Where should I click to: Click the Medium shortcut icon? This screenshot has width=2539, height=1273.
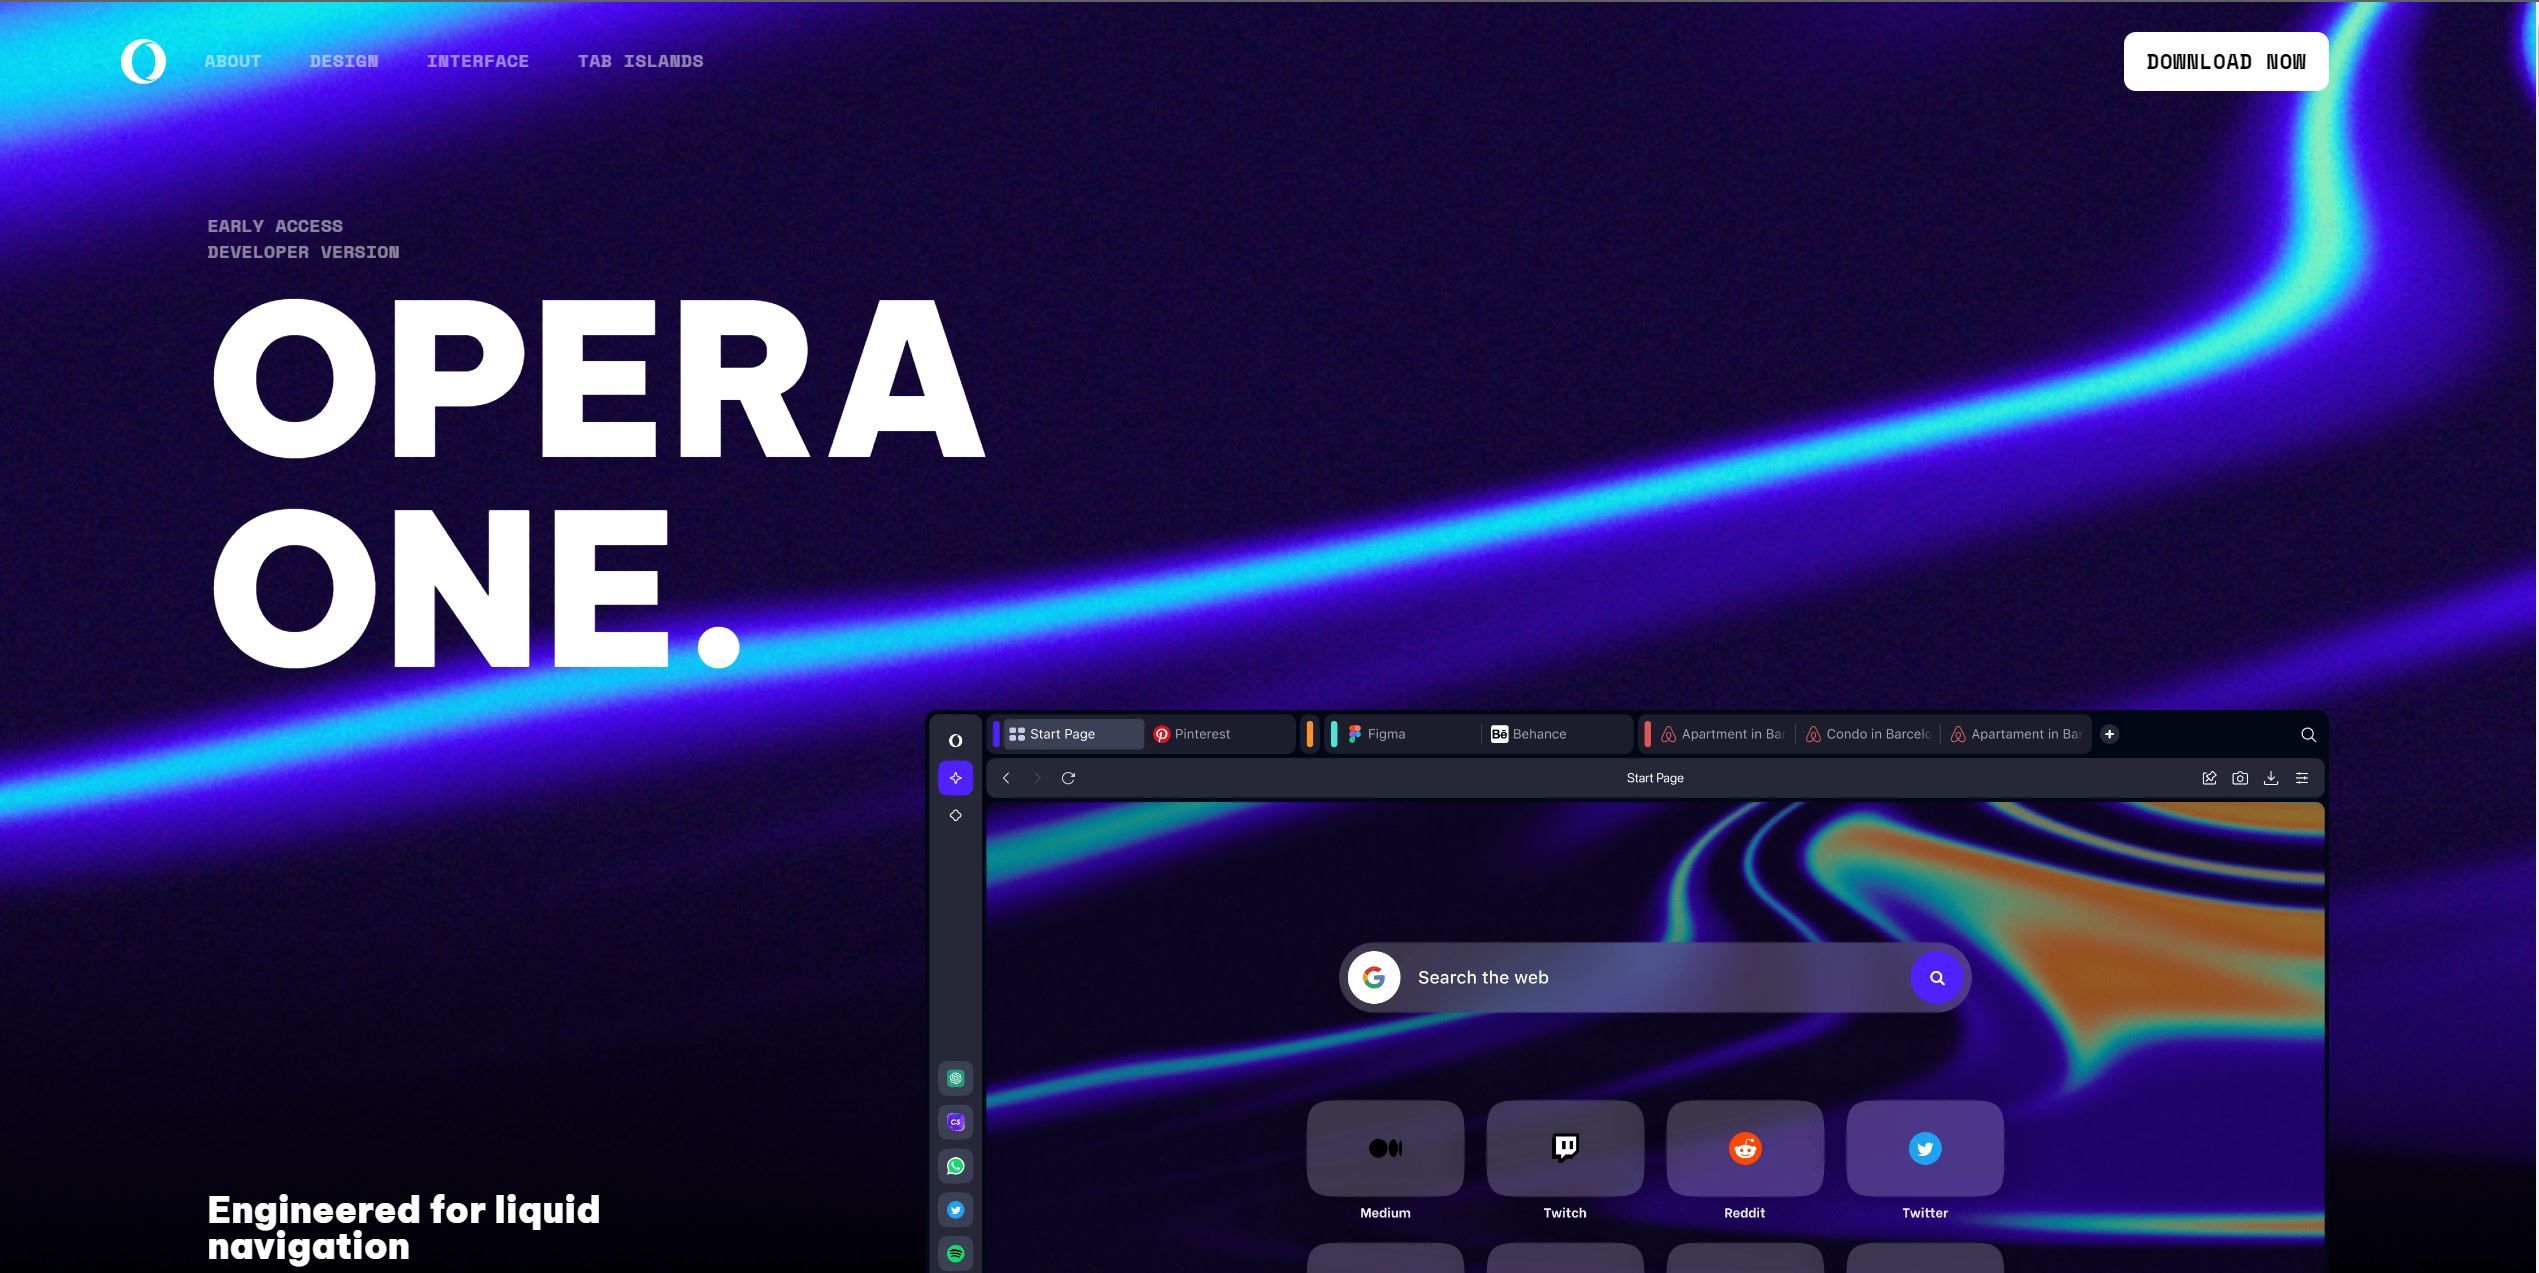point(1386,1148)
